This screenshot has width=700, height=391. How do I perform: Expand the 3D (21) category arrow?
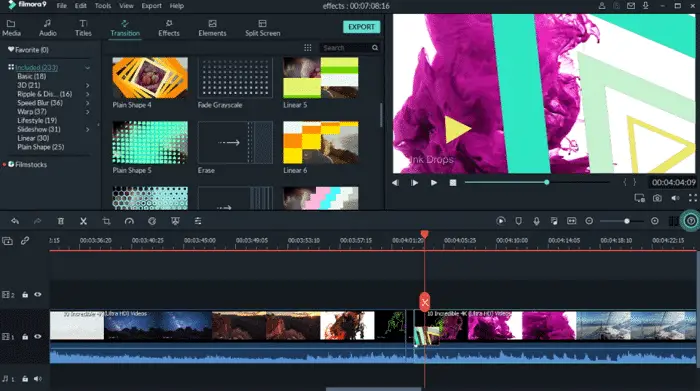click(88, 85)
